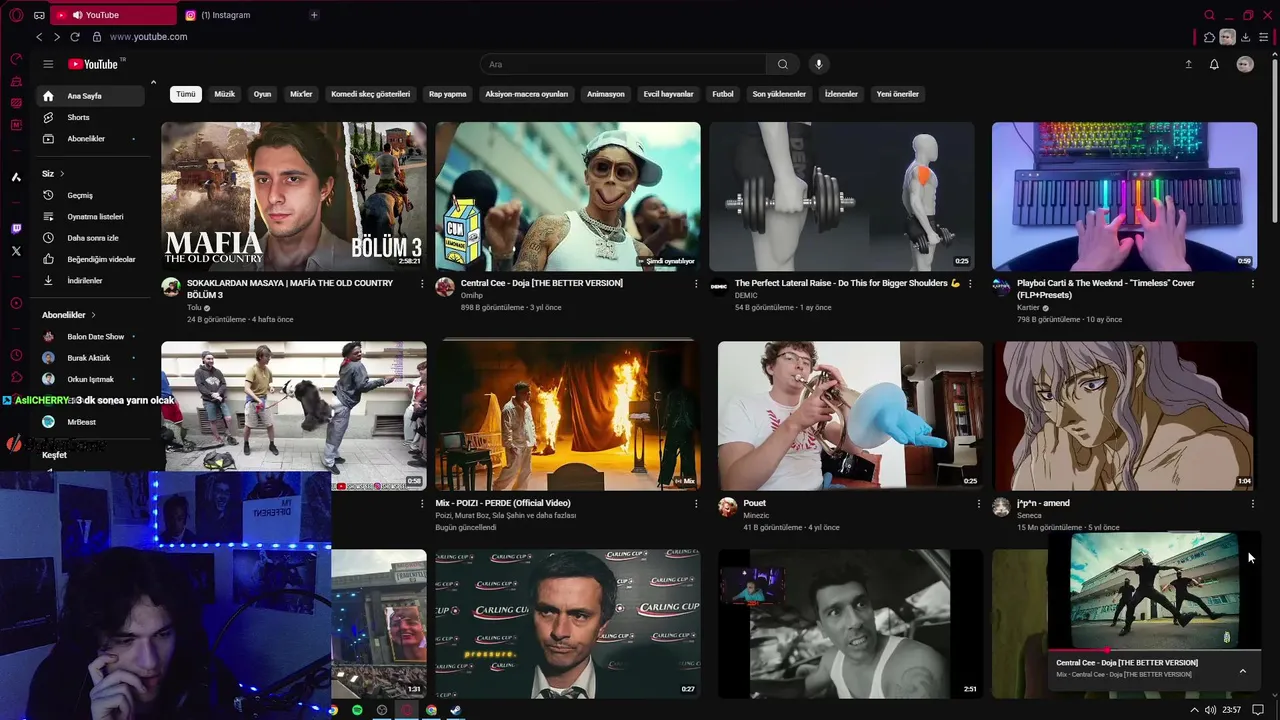Open Abonelikler in the sidebar
The image size is (1280, 720).
90,139
